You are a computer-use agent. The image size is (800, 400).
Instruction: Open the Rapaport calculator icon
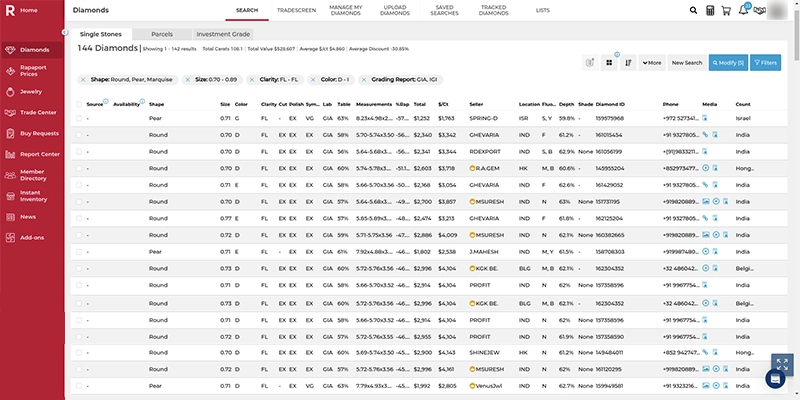tap(710, 10)
